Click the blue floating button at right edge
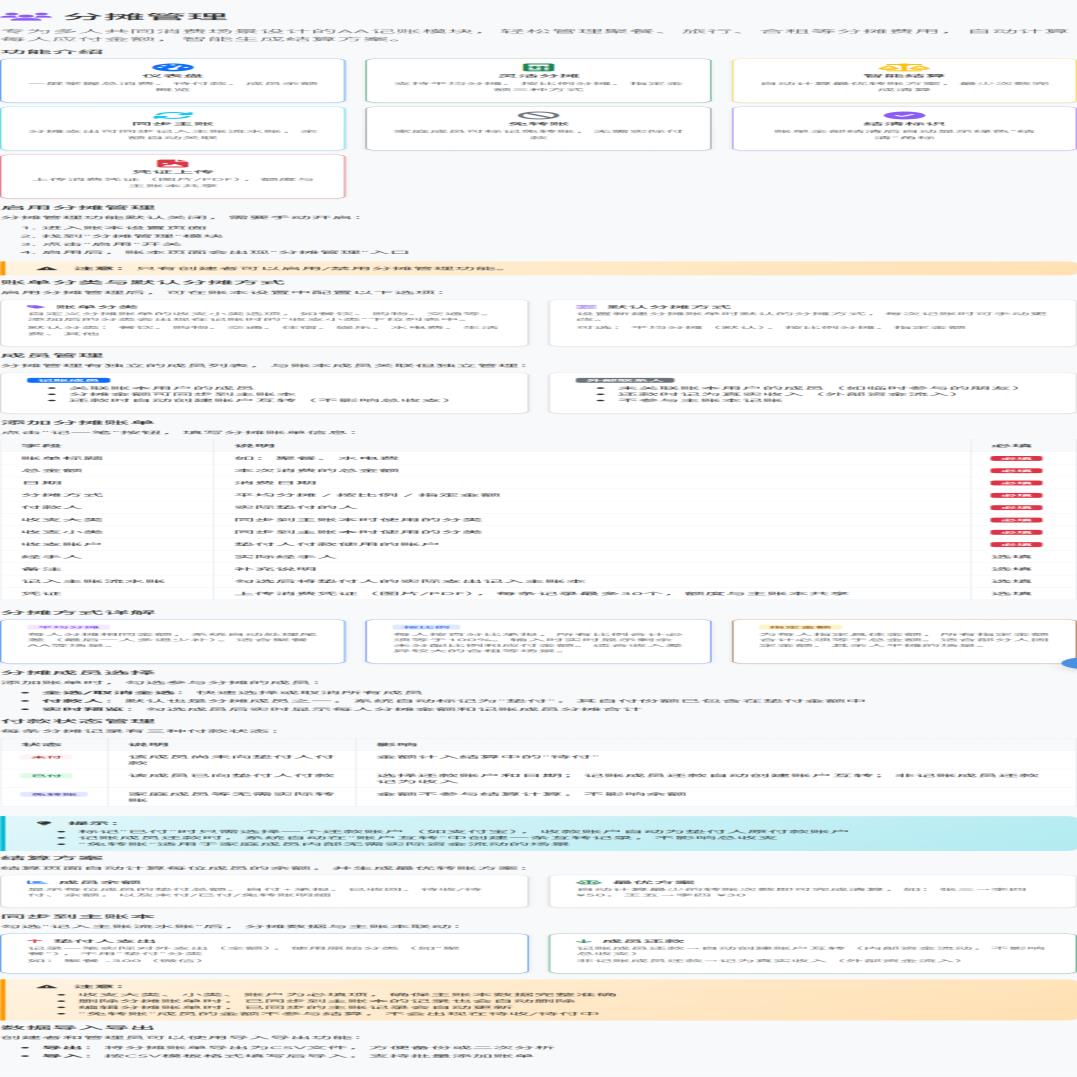Viewport: 1077px width, 1077px height. tap(1069, 663)
